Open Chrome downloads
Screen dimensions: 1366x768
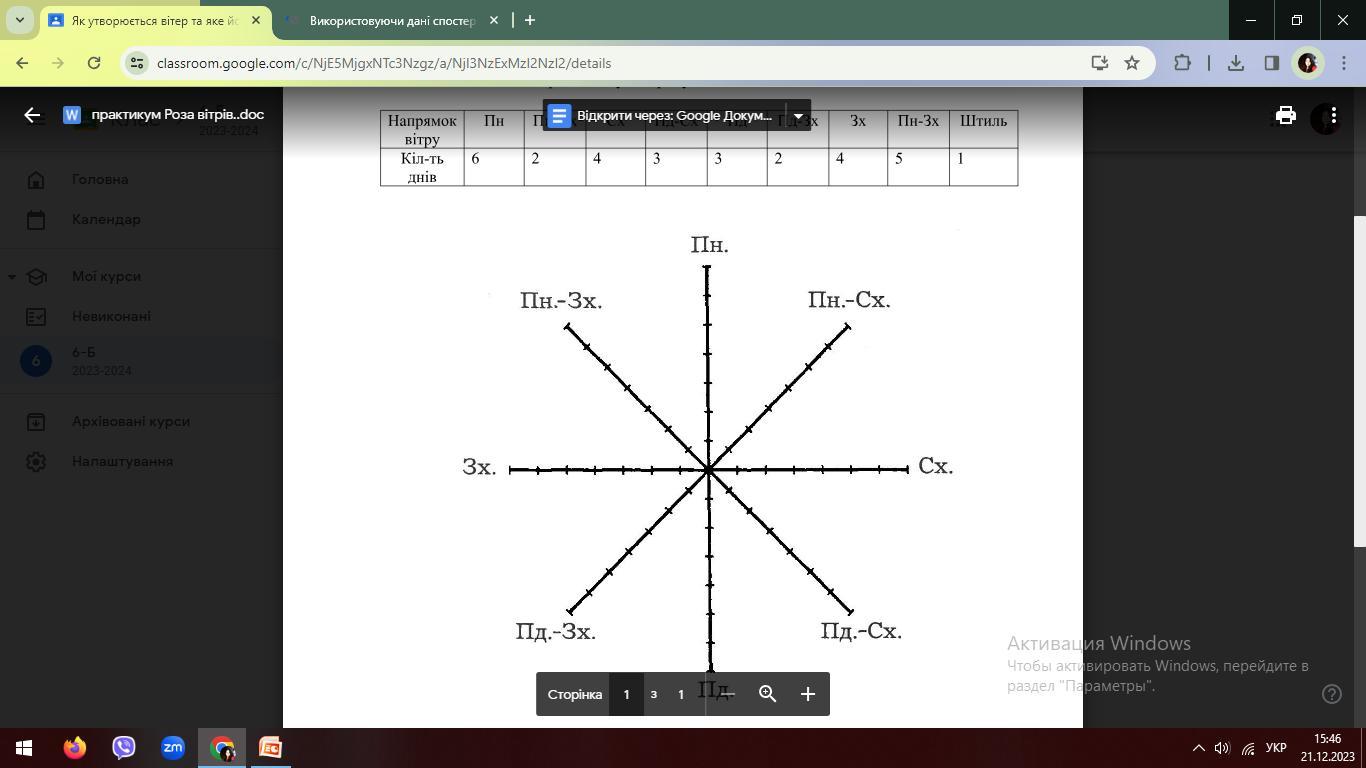point(1236,63)
